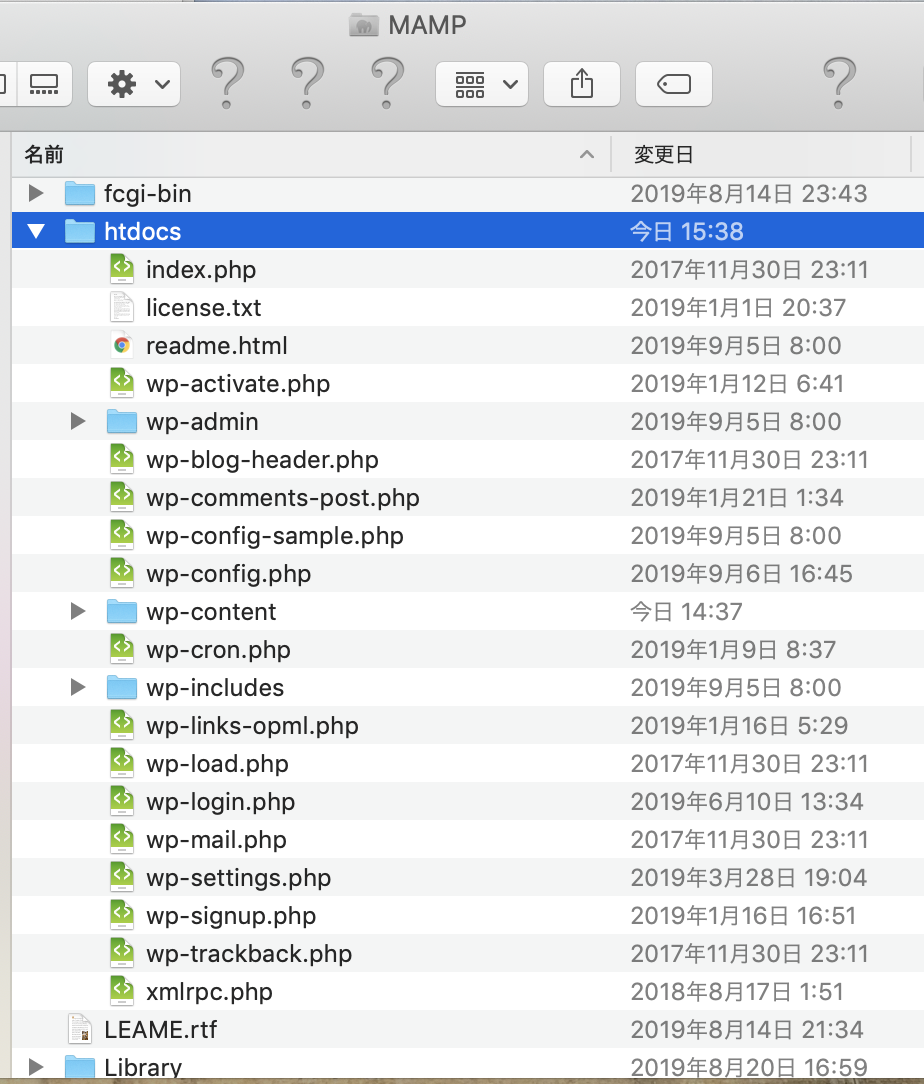Select the xmlrpc.php file name

[209, 992]
